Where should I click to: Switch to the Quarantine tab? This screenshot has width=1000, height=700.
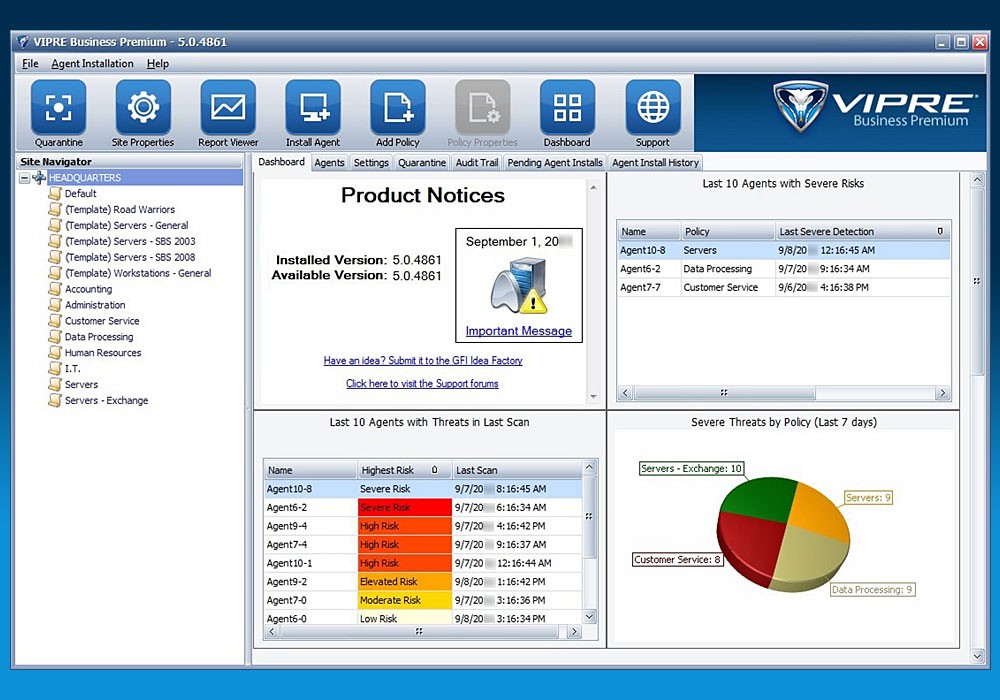coord(422,163)
